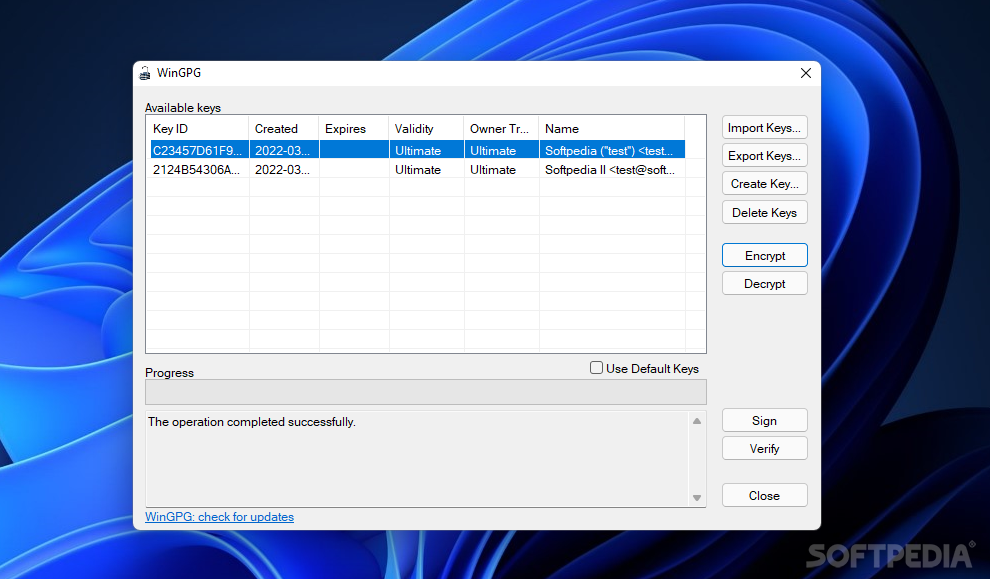Click the operation completed successfully message
The width and height of the screenshot is (991, 583).
coord(252,422)
